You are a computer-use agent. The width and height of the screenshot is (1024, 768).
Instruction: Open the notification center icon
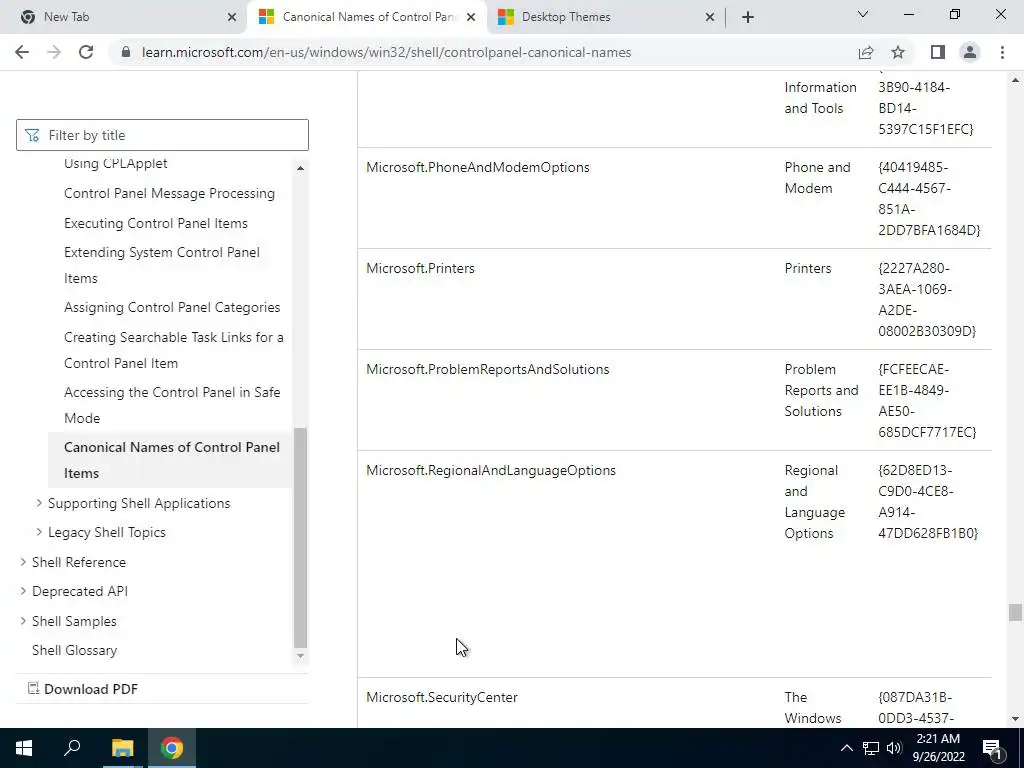(x=992, y=748)
